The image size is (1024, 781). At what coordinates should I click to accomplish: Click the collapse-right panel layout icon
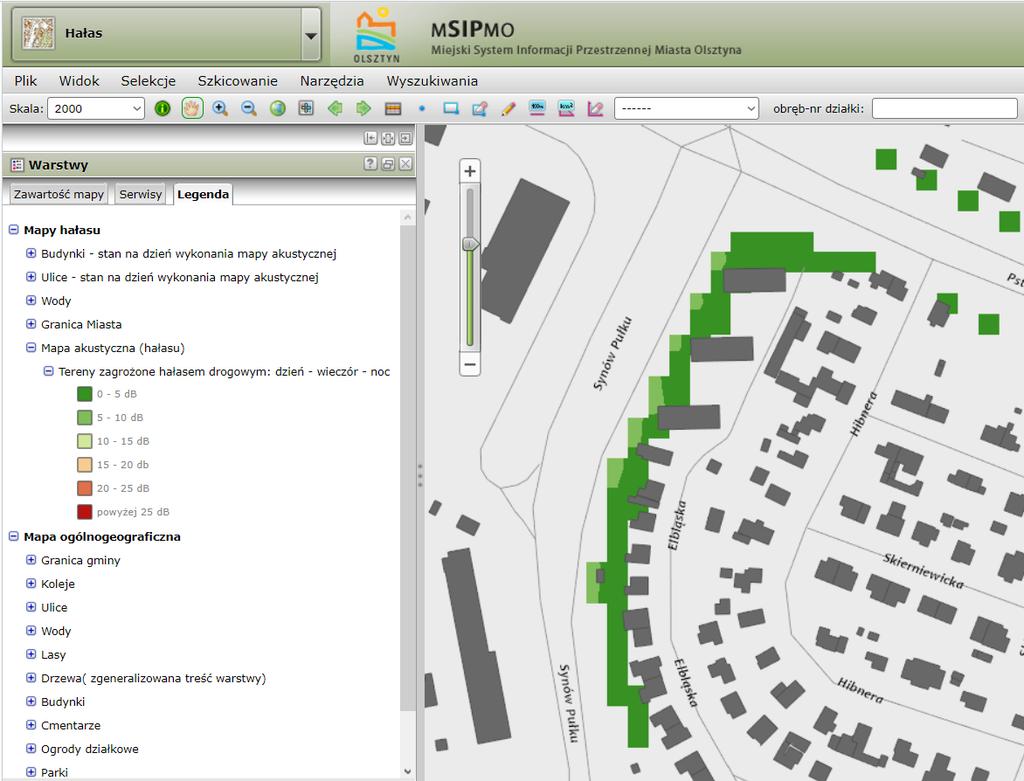tap(406, 138)
